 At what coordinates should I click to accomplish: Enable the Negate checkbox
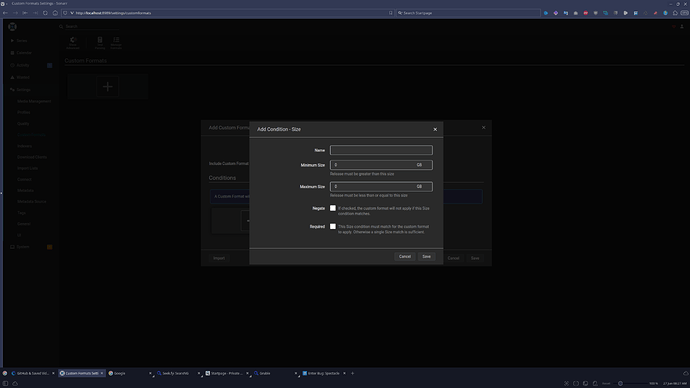point(333,208)
